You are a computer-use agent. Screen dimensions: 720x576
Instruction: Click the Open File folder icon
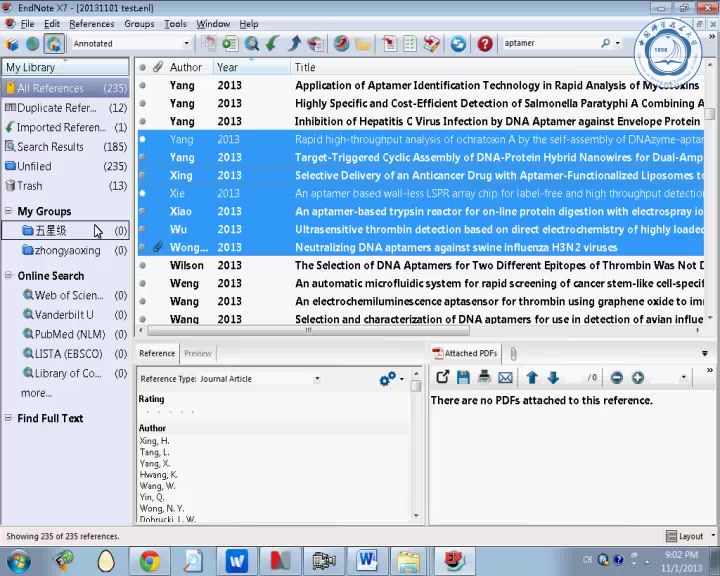(x=363, y=44)
